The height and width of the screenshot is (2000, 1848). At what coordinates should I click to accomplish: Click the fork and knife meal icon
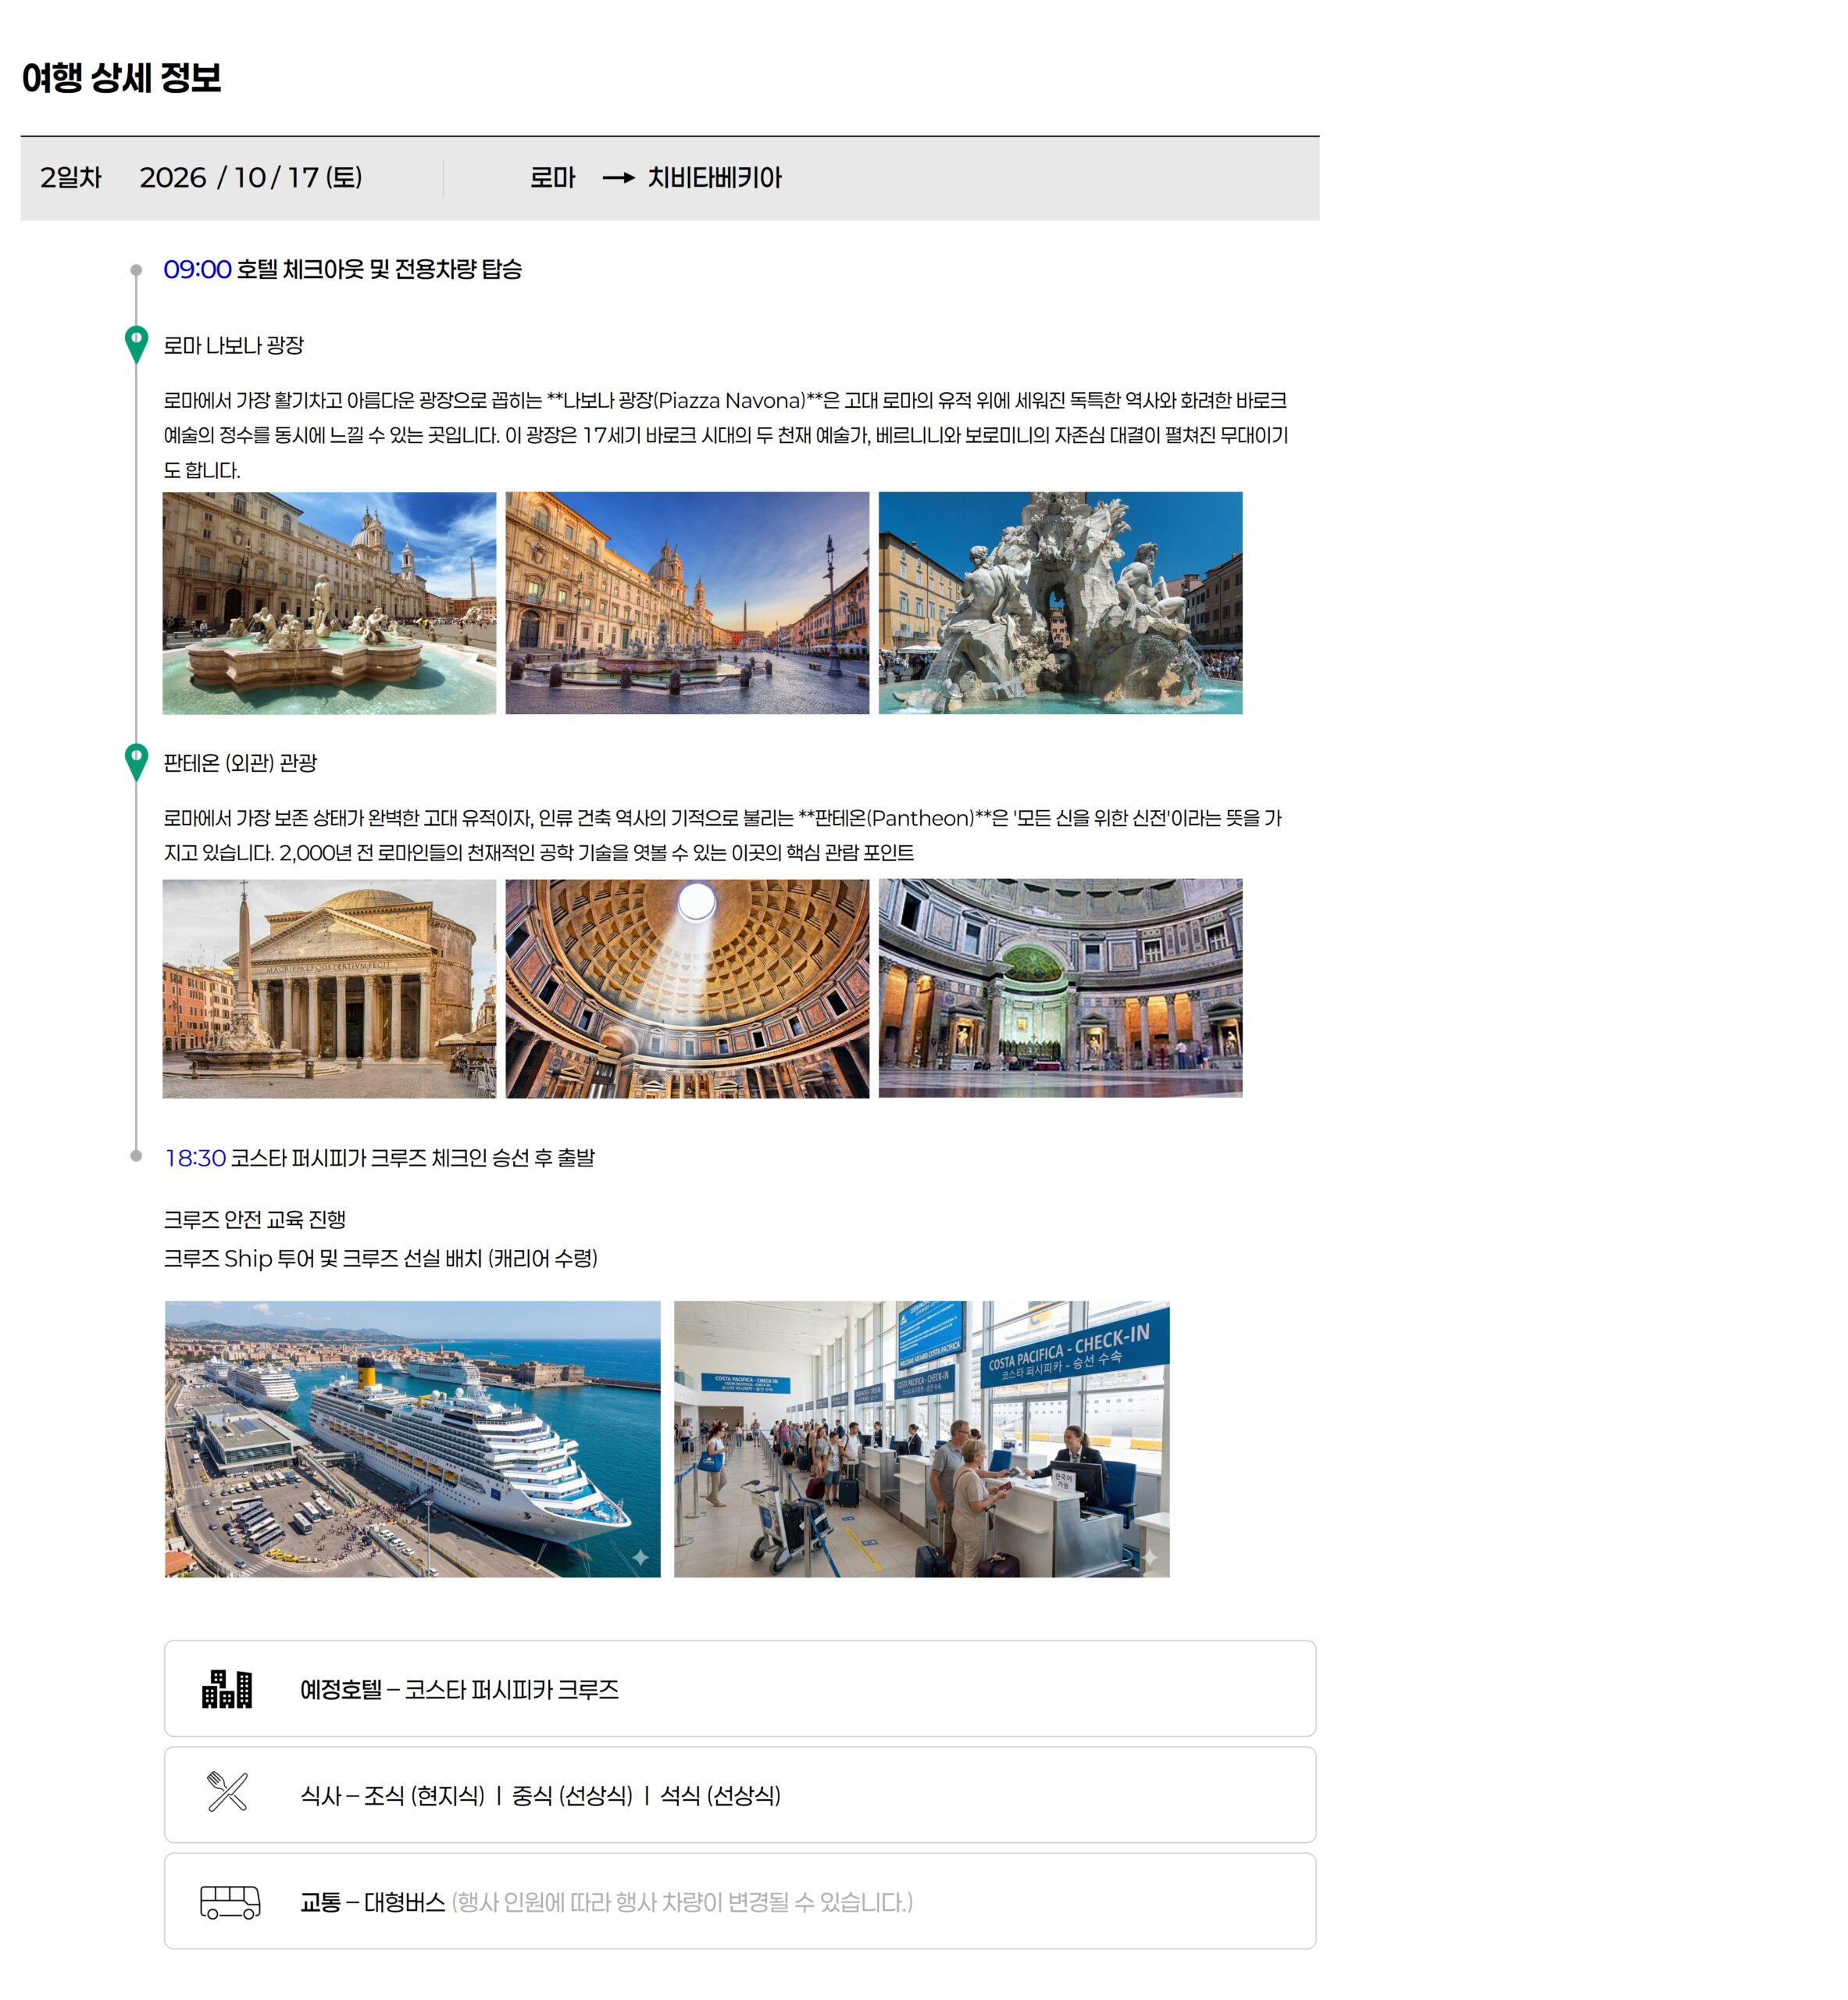click(227, 1791)
